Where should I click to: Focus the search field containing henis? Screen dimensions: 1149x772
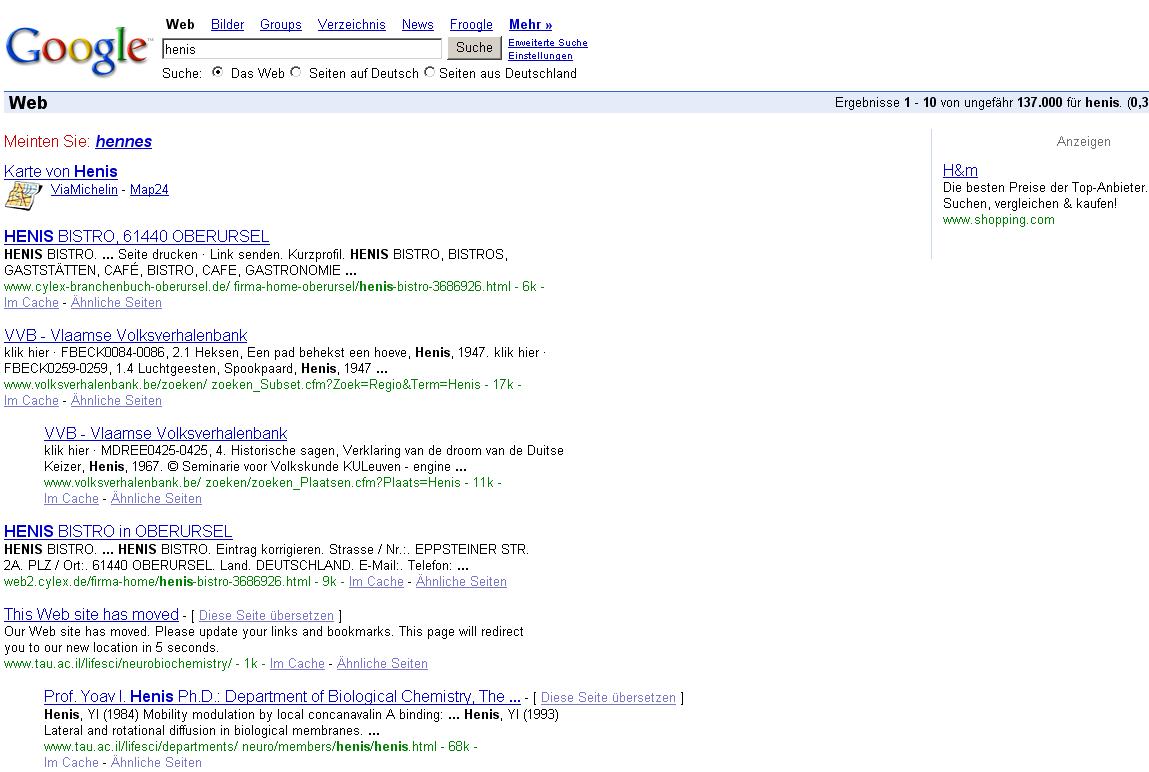[x=301, y=49]
